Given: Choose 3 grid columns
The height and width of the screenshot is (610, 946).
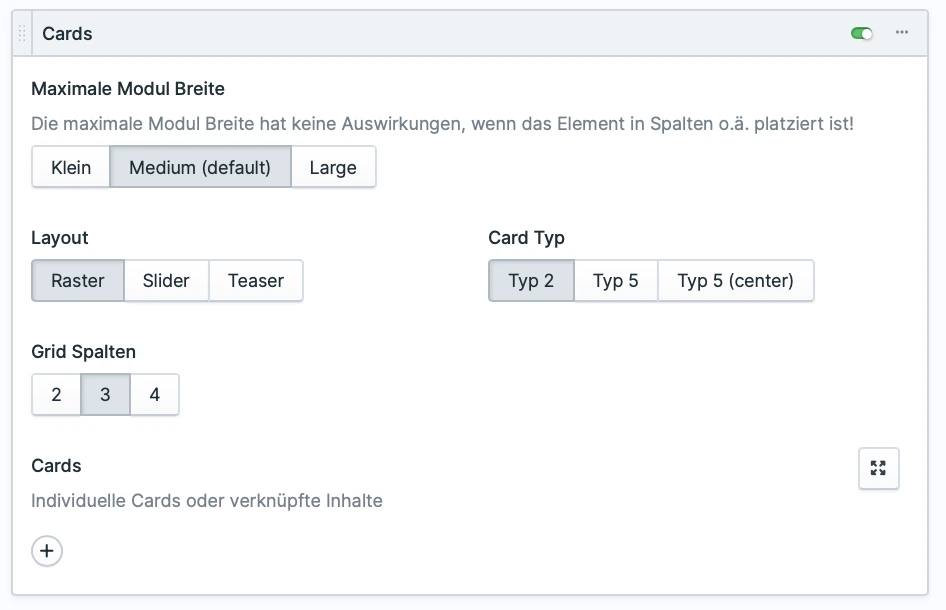Looking at the screenshot, I should pyautogui.click(x=105, y=395).
